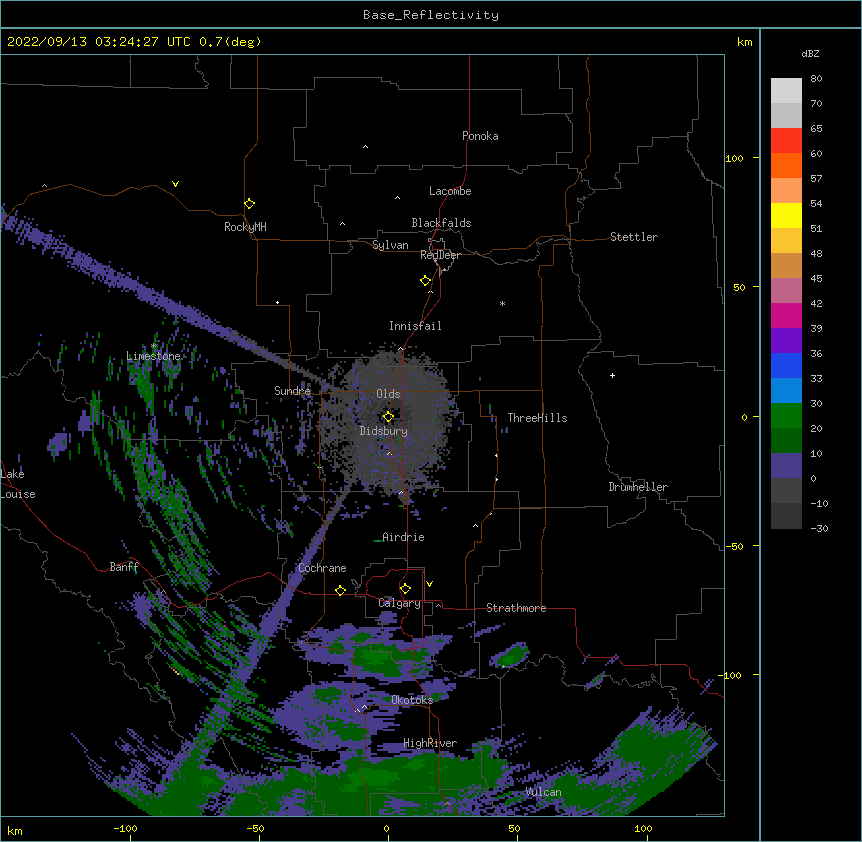Click the -100 tick on bottom axis
862x842 pixels.
tap(125, 828)
